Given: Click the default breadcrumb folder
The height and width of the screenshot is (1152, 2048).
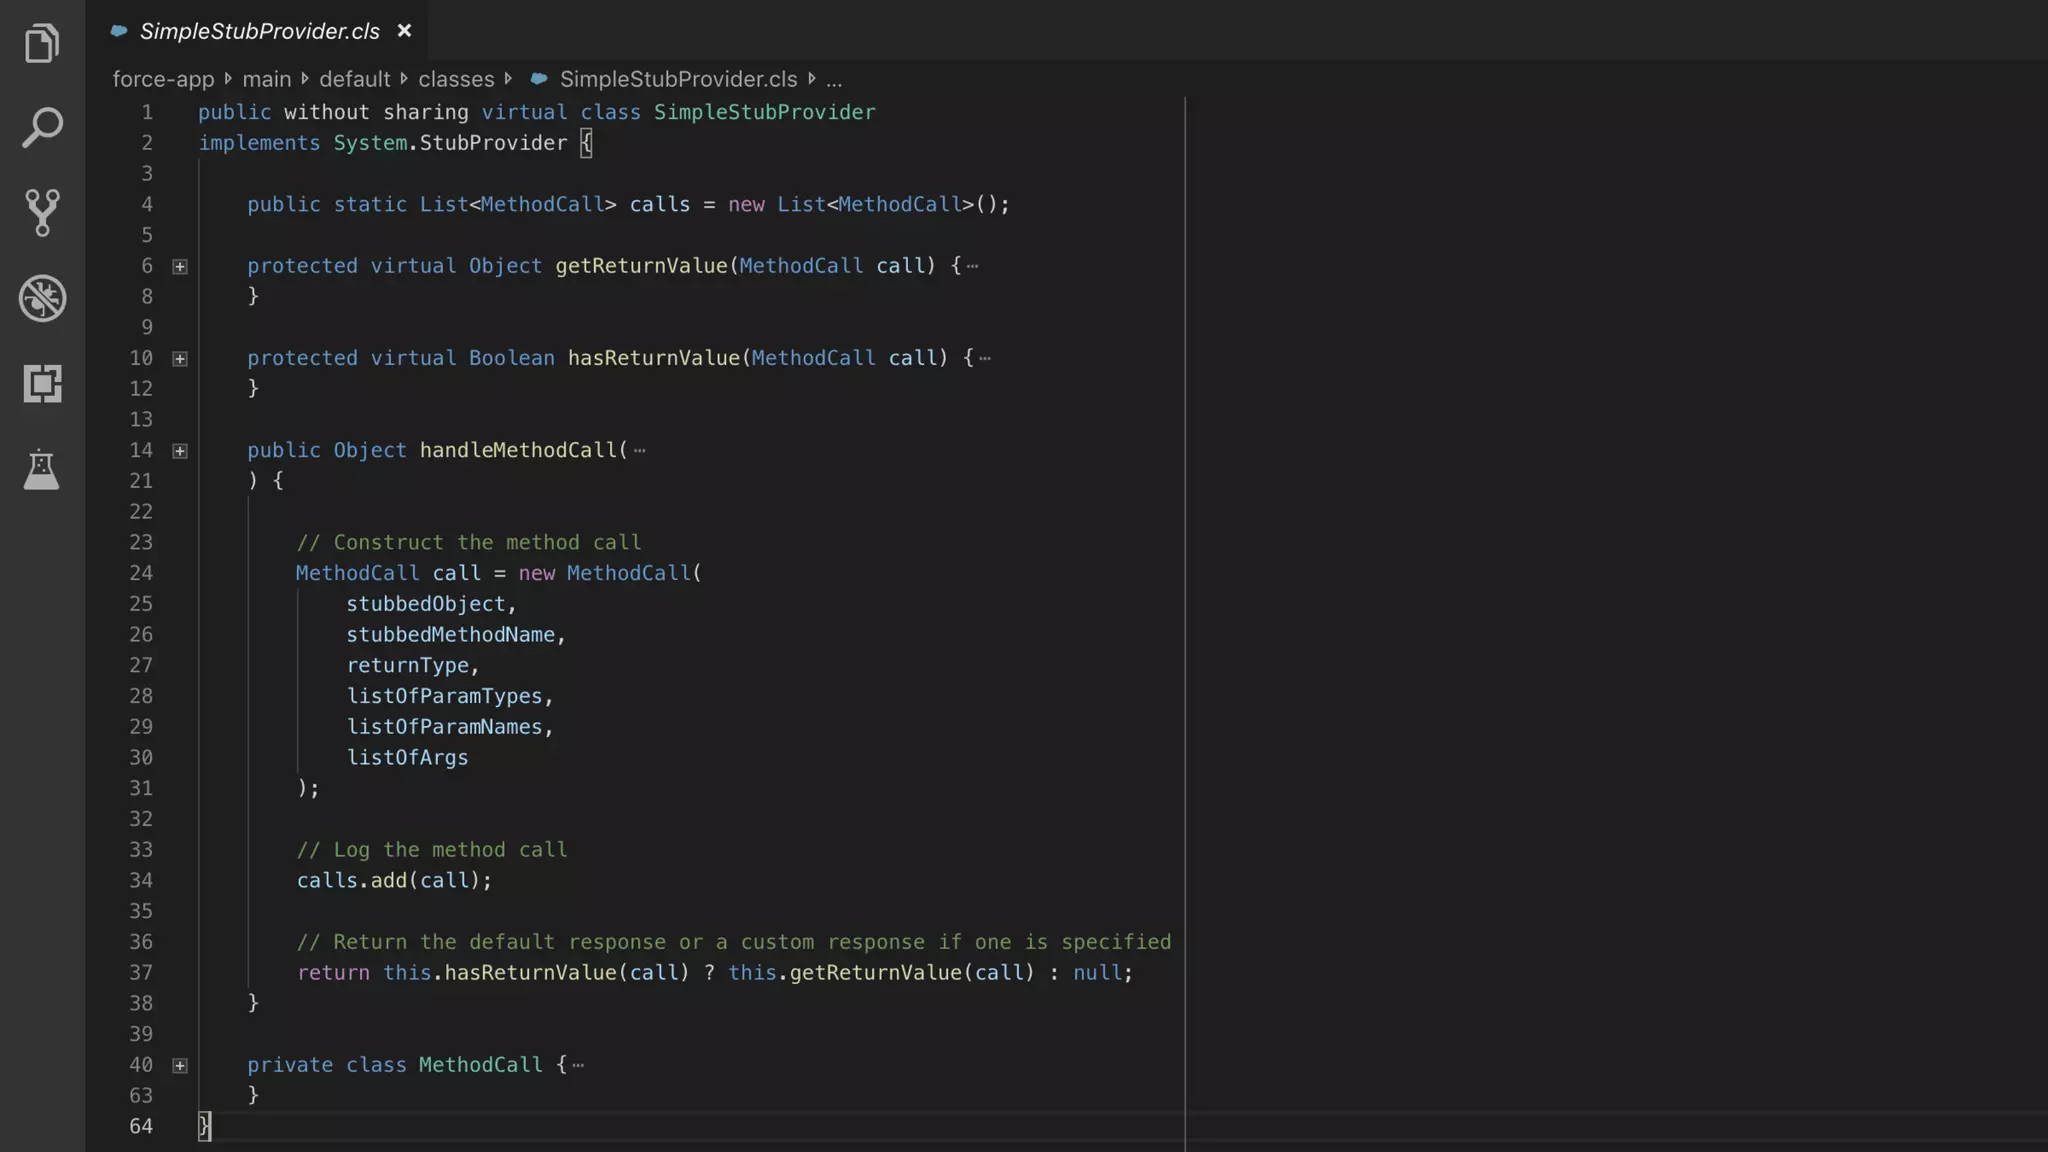Looking at the screenshot, I should [x=354, y=79].
